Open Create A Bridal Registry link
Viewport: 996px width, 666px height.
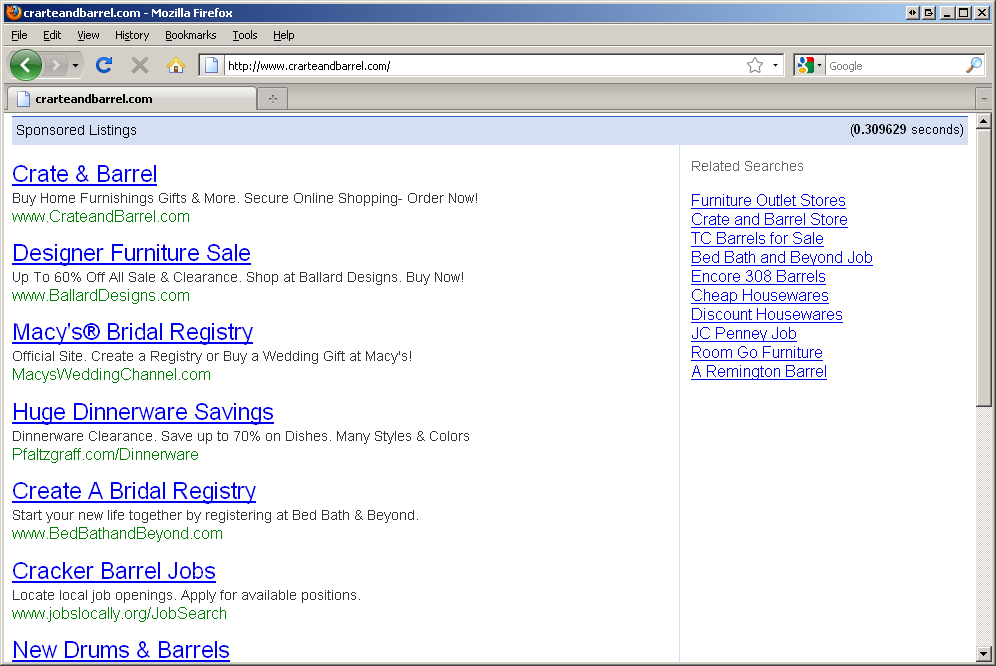pos(134,491)
